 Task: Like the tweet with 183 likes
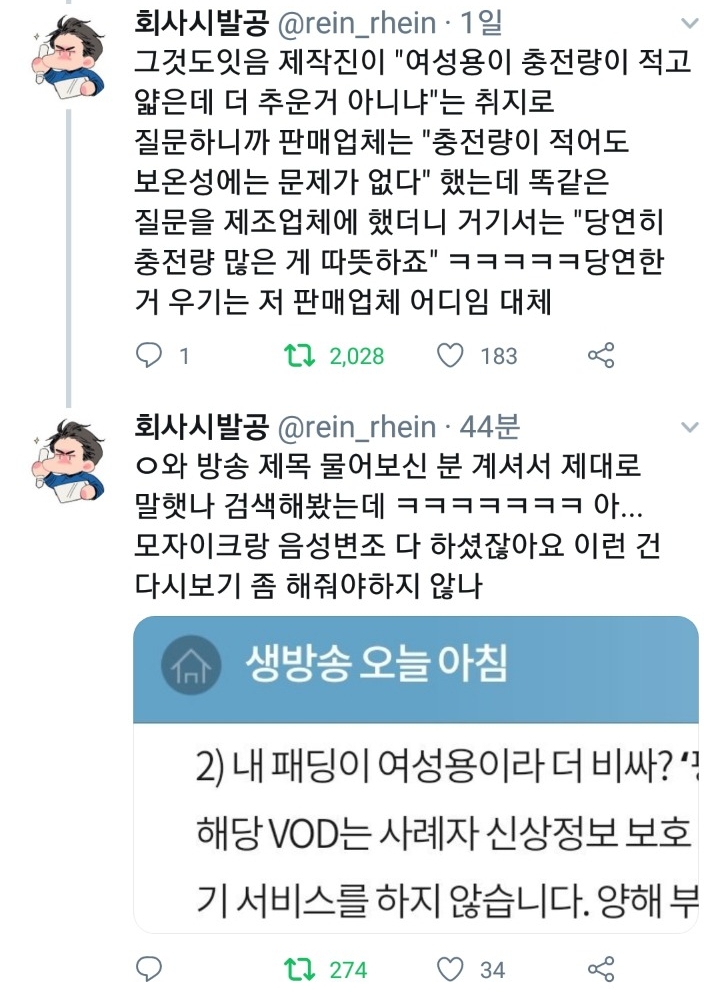(x=450, y=356)
